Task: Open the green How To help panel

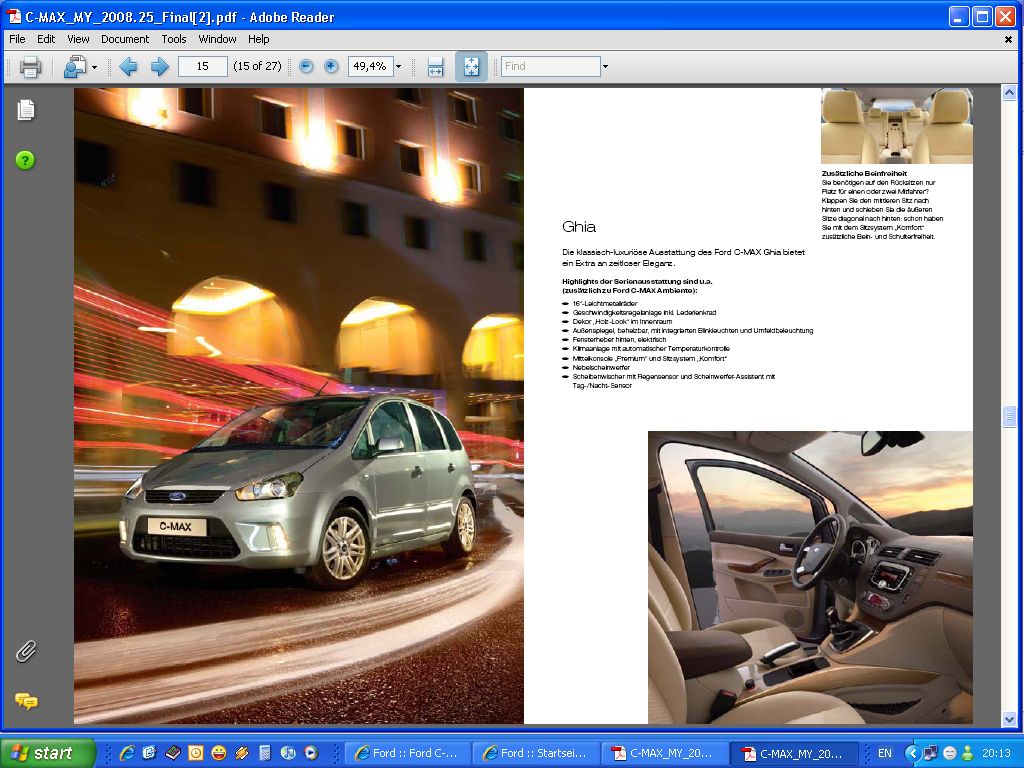Action: [26, 160]
